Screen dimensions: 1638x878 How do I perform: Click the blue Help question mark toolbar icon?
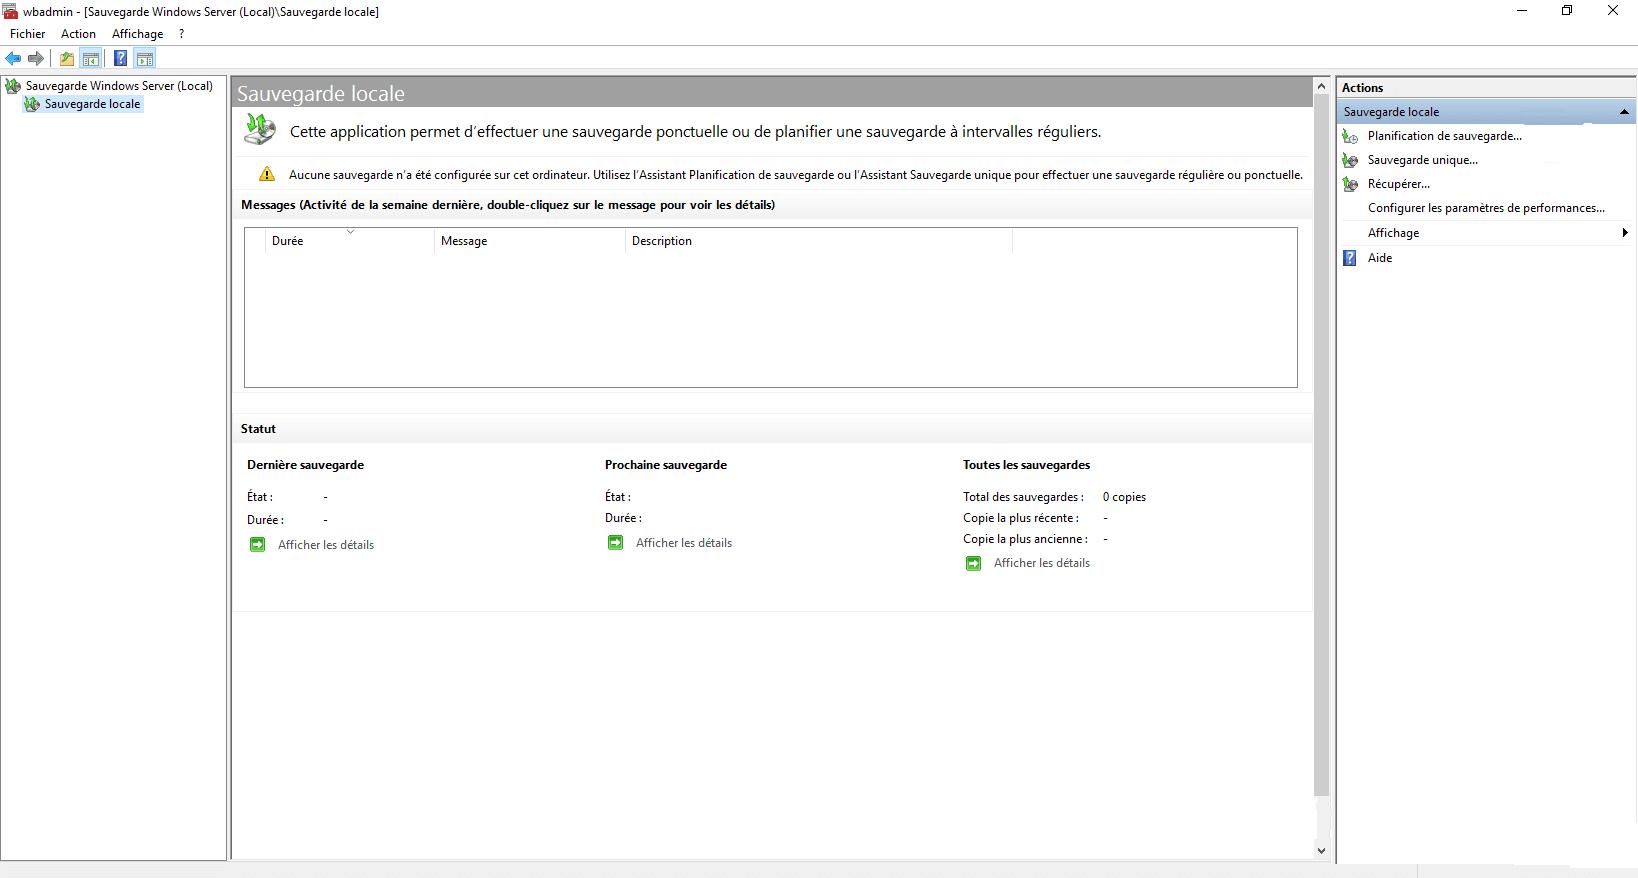(x=120, y=59)
